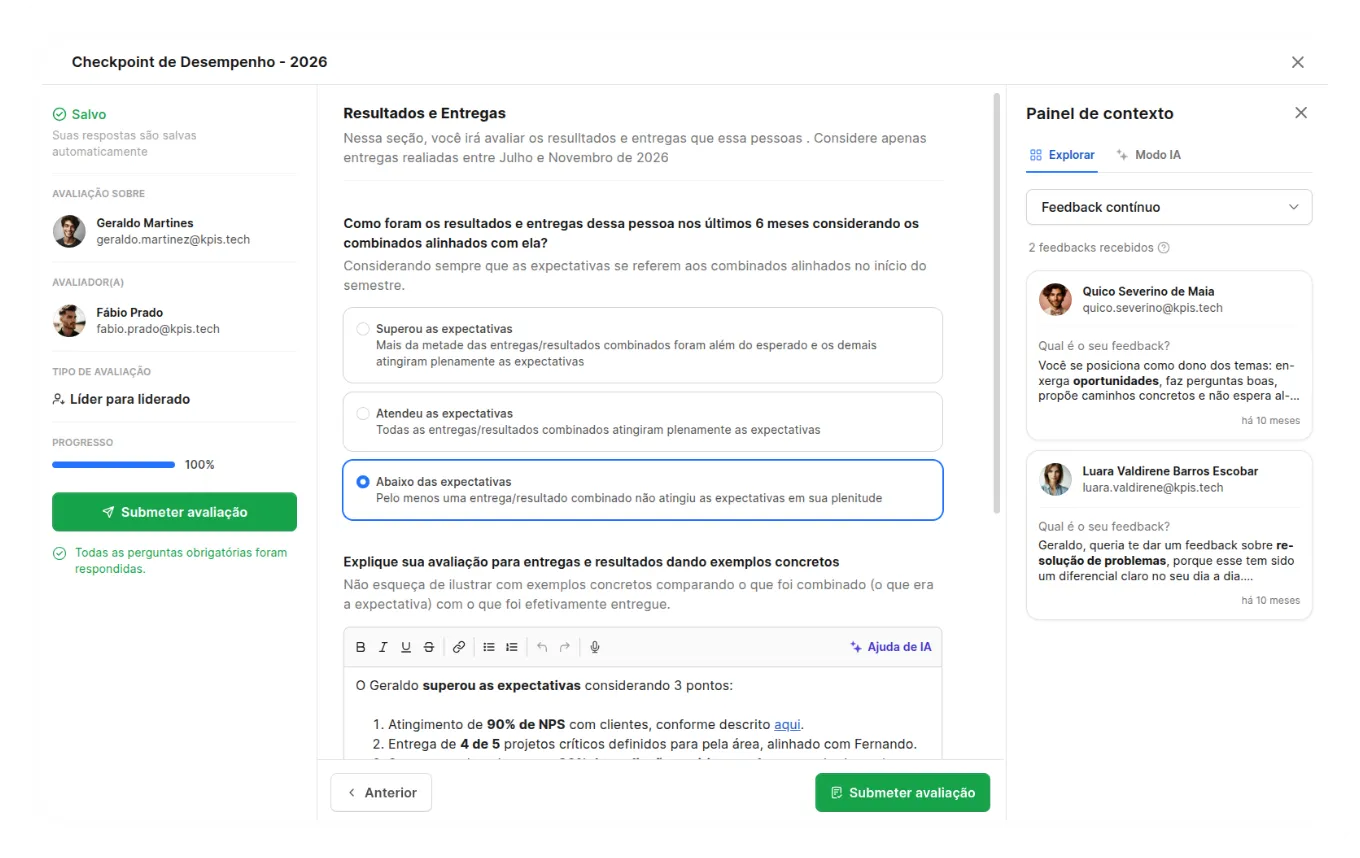The width and height of the screenshot is (1360, 858).
Task: Click the '2 feedbacks recebidos' count
Action: (1091, 248)
